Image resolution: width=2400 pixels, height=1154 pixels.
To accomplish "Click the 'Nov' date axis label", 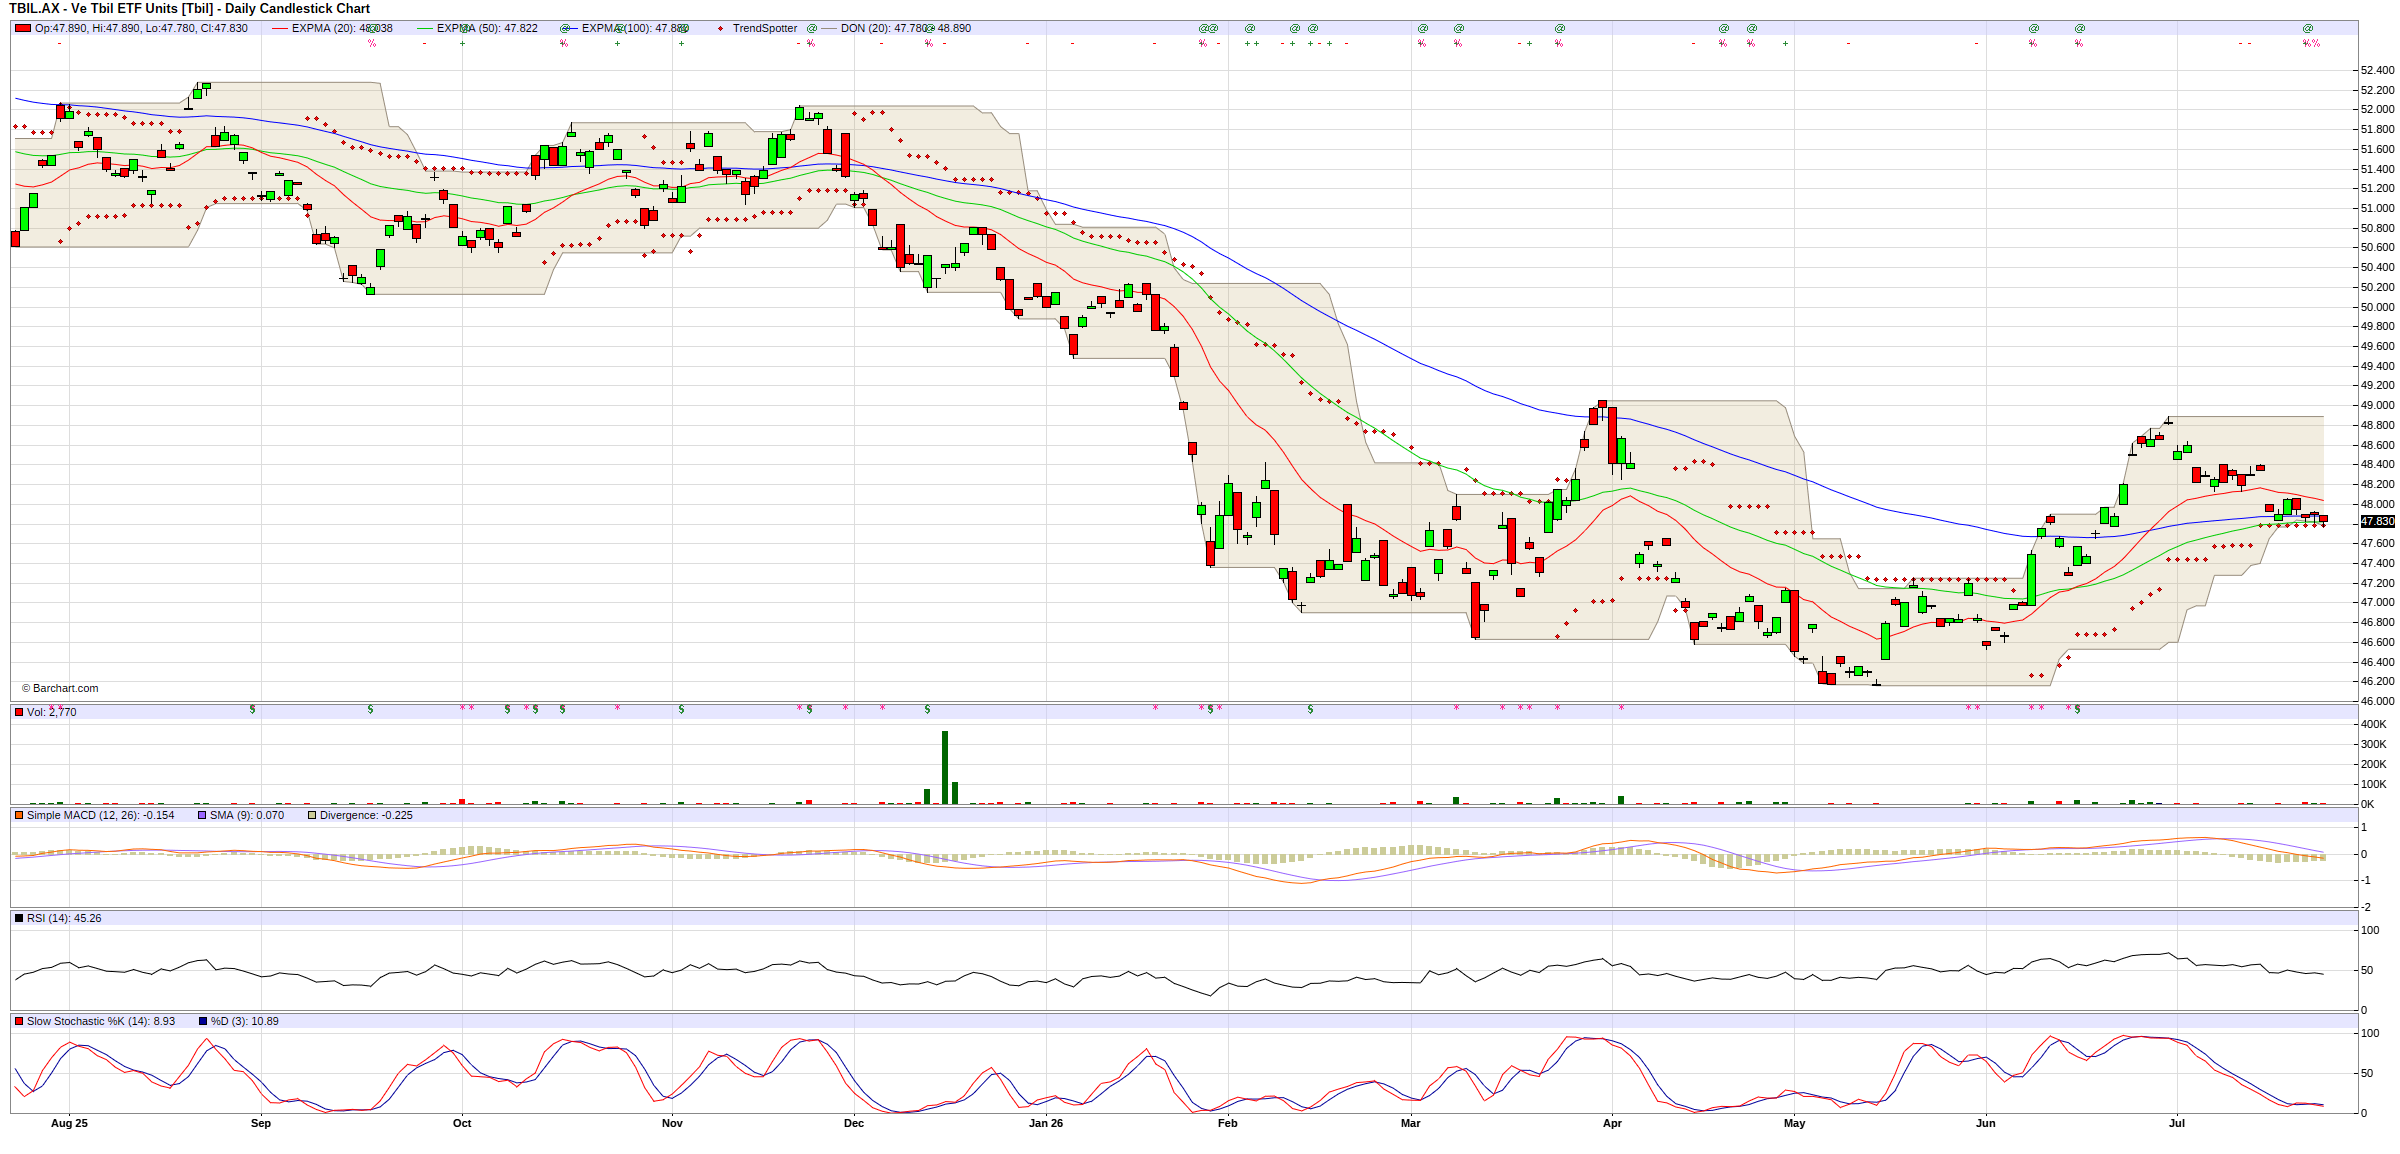I will (x=672, y=1123).
